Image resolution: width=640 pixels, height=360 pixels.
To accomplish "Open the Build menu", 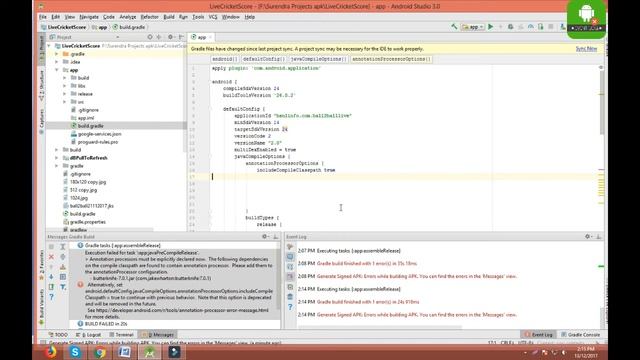I will [169, 17].
